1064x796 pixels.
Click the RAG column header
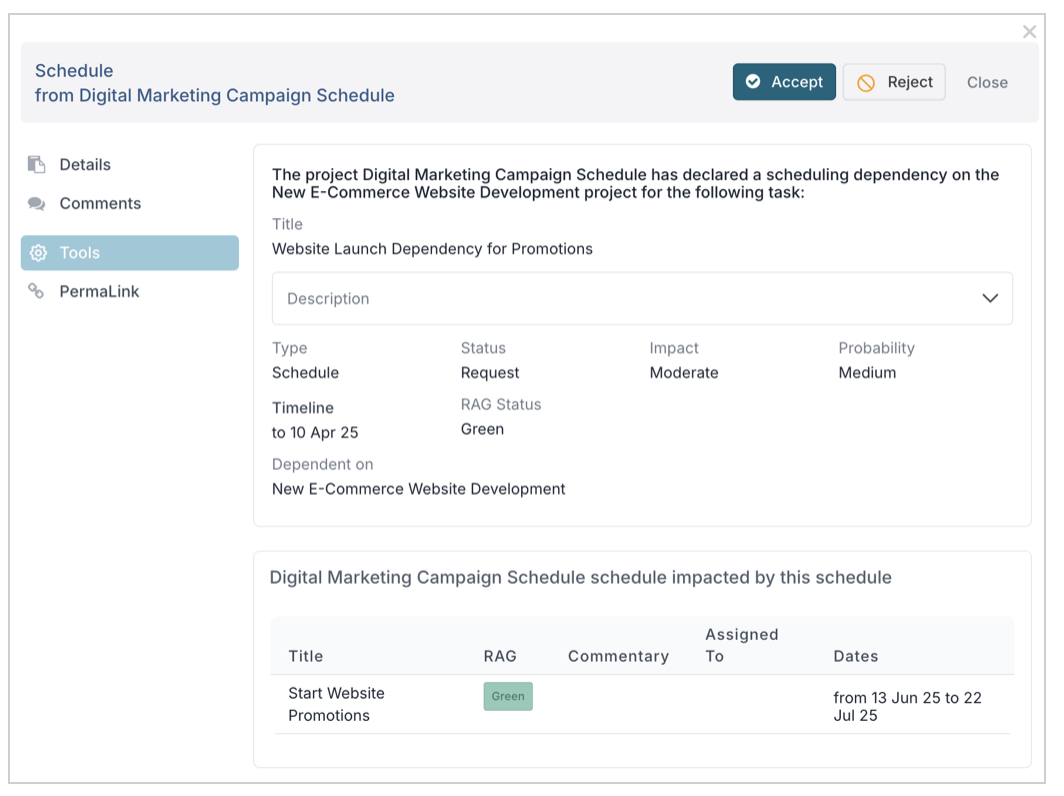[x=499, y=656]
